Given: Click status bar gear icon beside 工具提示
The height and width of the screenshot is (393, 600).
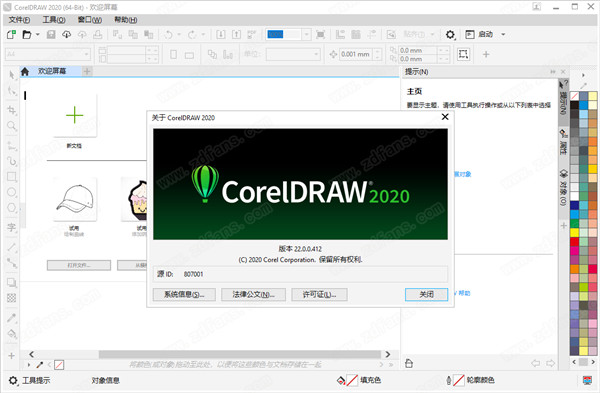Looking at the screenshot, I should coord(13,380).
